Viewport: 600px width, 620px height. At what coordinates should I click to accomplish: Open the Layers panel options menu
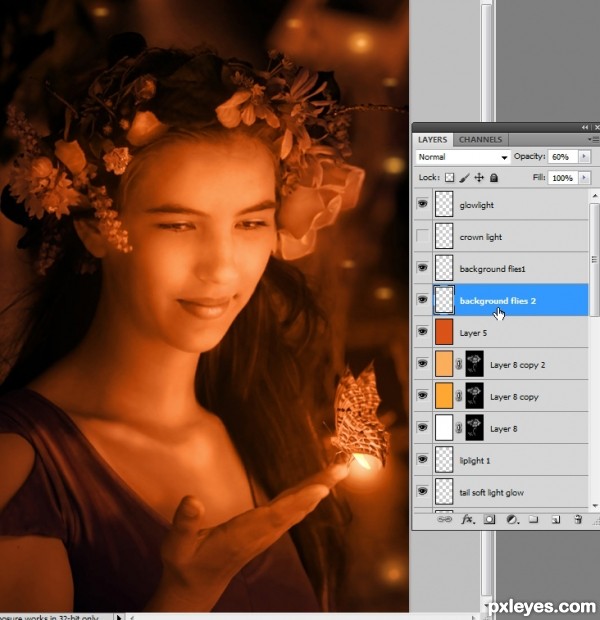tap(593, 139)
